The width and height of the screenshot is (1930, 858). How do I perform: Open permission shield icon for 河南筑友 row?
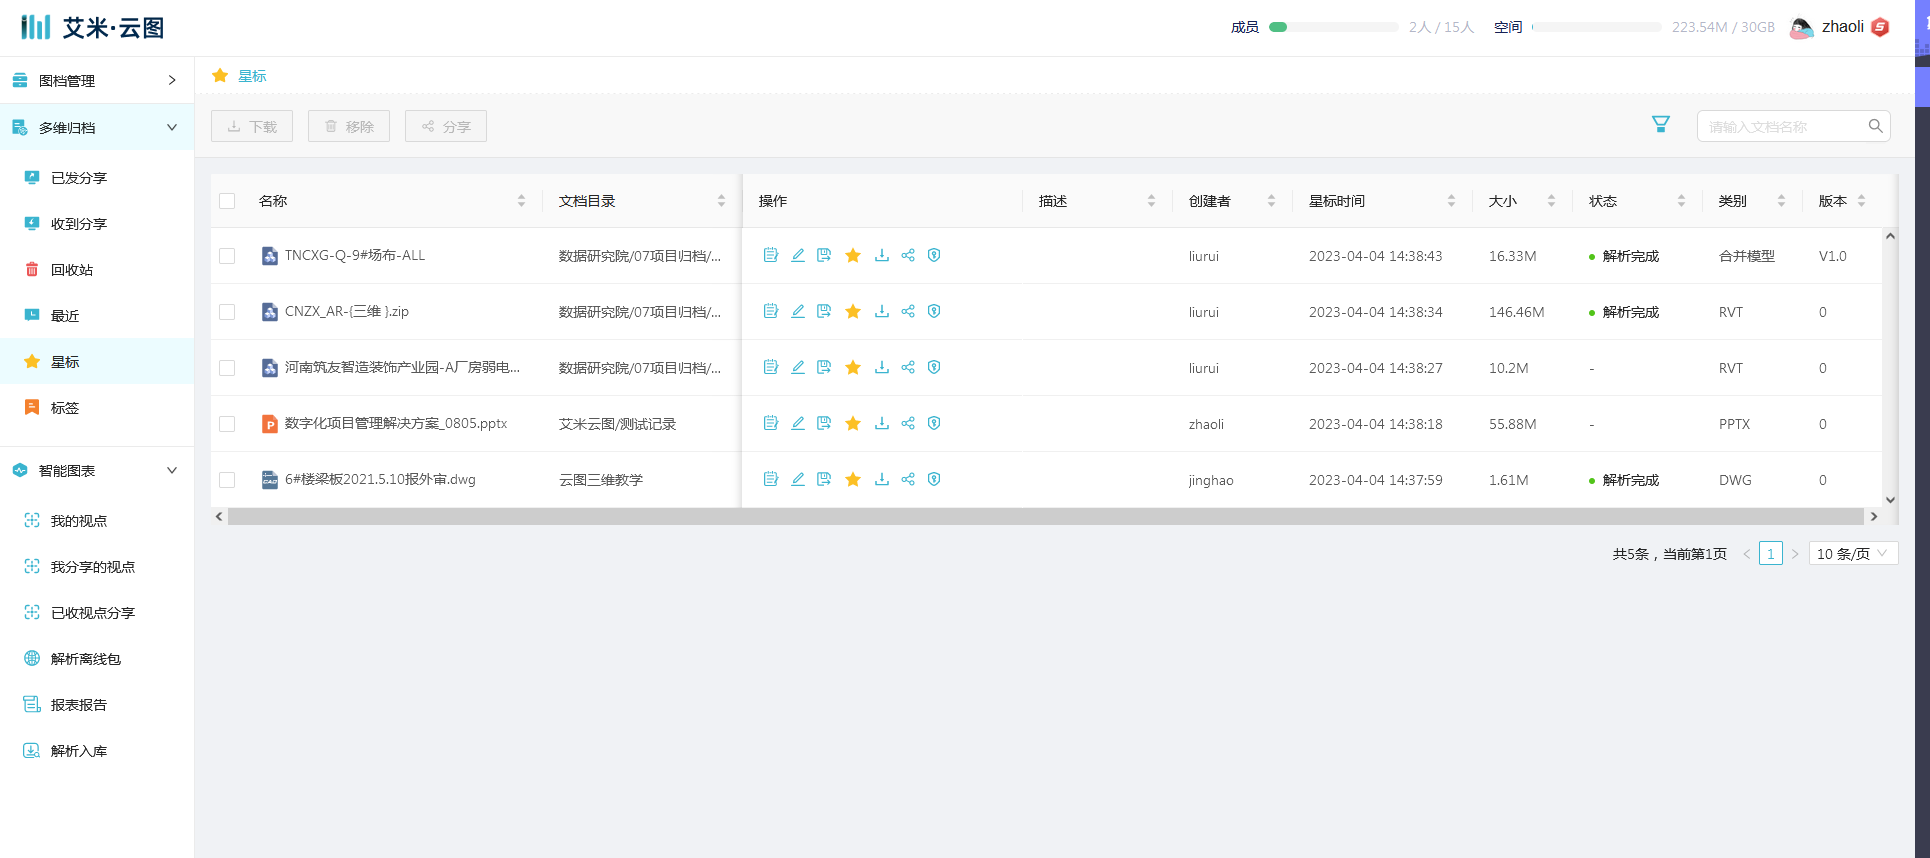(x=934, y=368)
